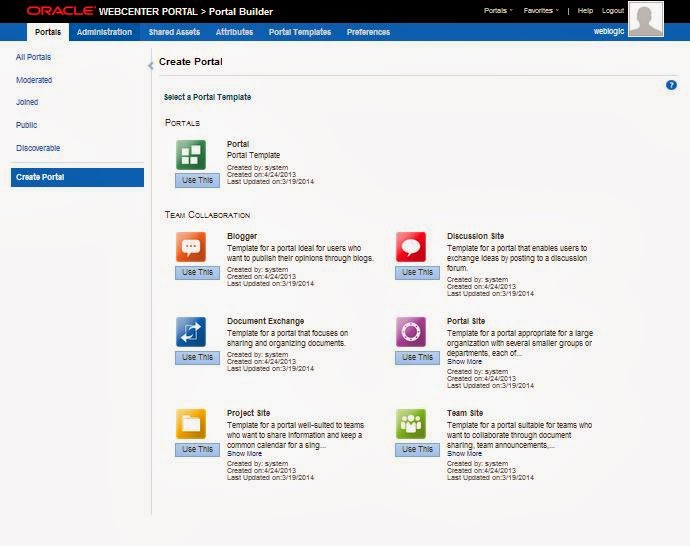Click the Team Site template title
The image size is (690, 546).
pos(465,413)
